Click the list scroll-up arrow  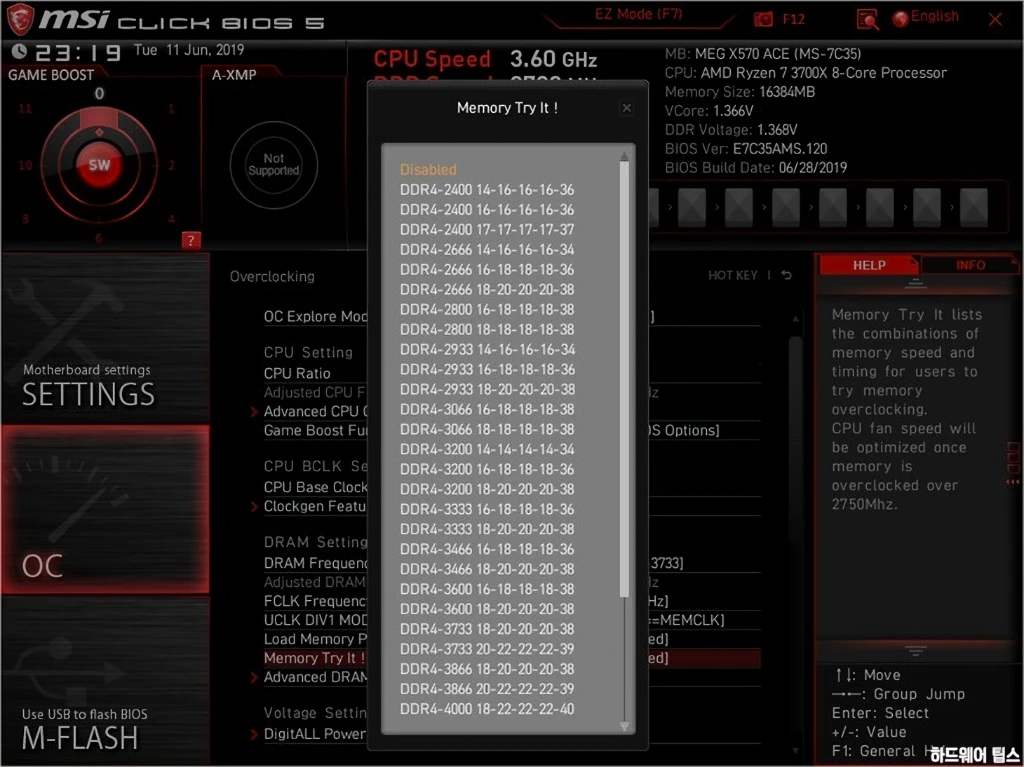coord(624,155)
